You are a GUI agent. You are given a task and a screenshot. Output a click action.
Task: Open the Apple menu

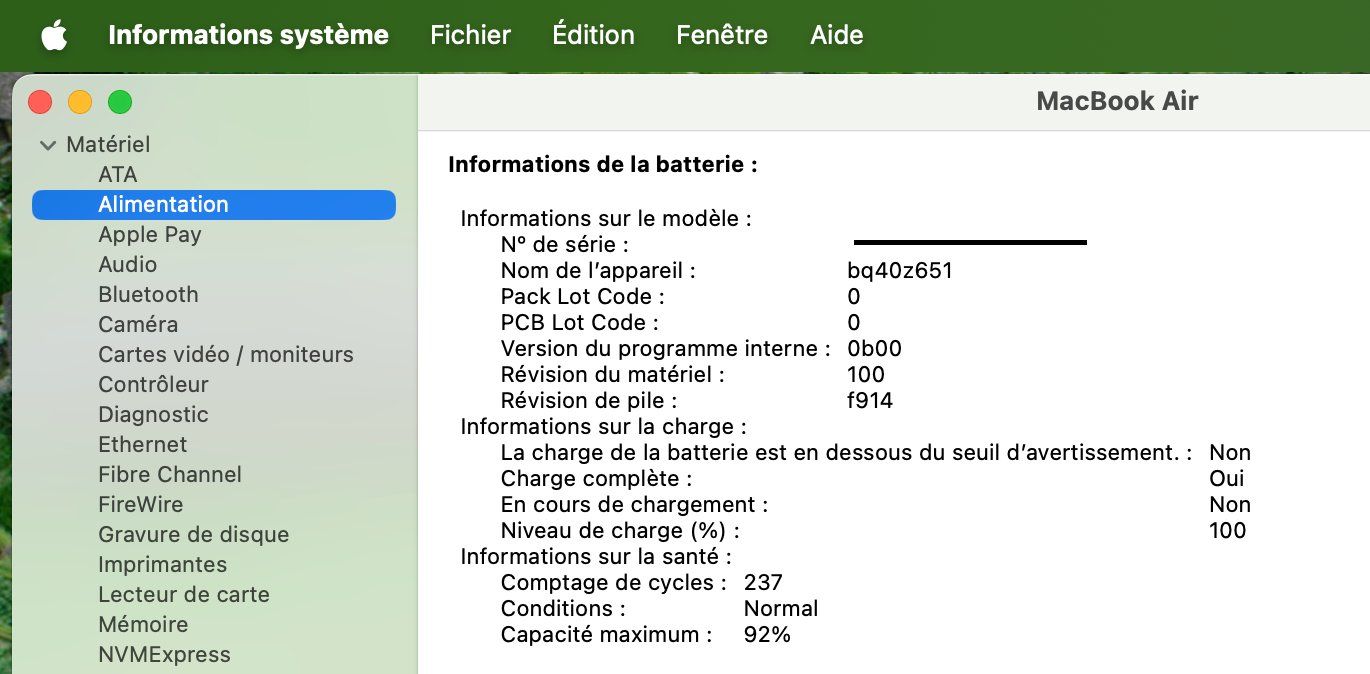click(54, 36)
